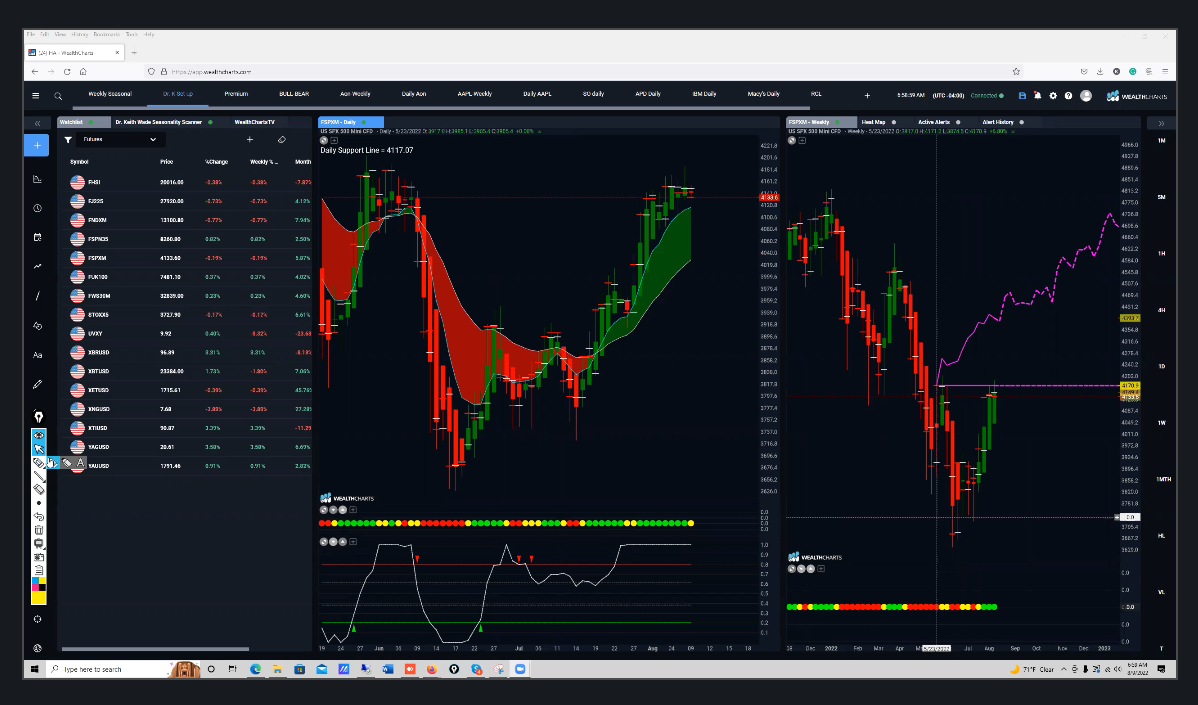The height and width of the screenshot is (705, 1198).
Task: Select the diagonal line drawing tool
Action: pyautogui.click(x=37, y=296)
